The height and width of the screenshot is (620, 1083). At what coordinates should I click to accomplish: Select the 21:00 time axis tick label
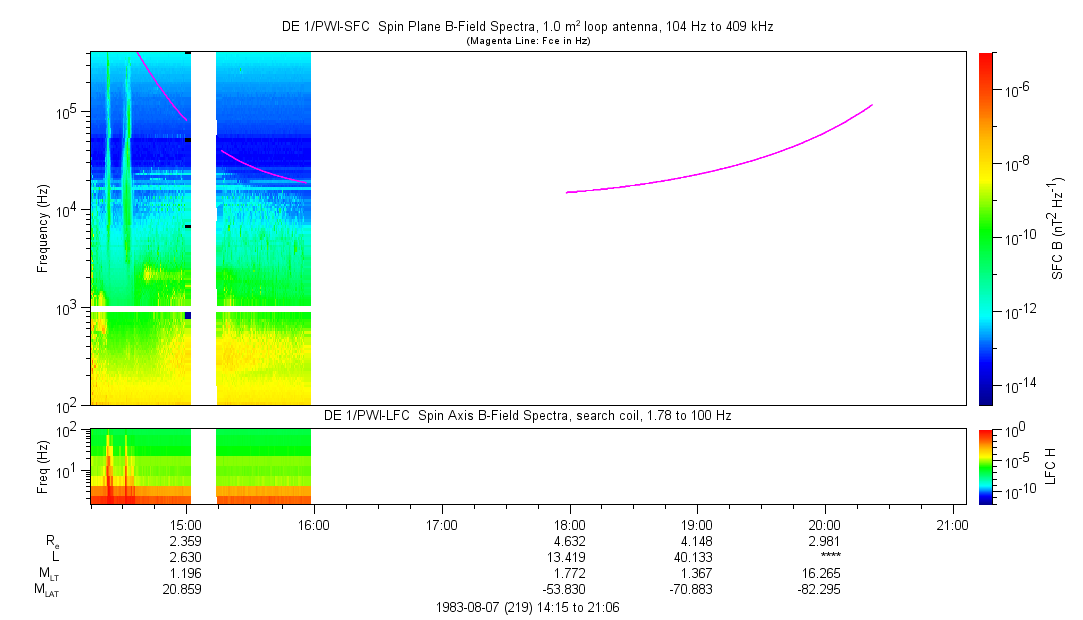(x=951, y=524)
